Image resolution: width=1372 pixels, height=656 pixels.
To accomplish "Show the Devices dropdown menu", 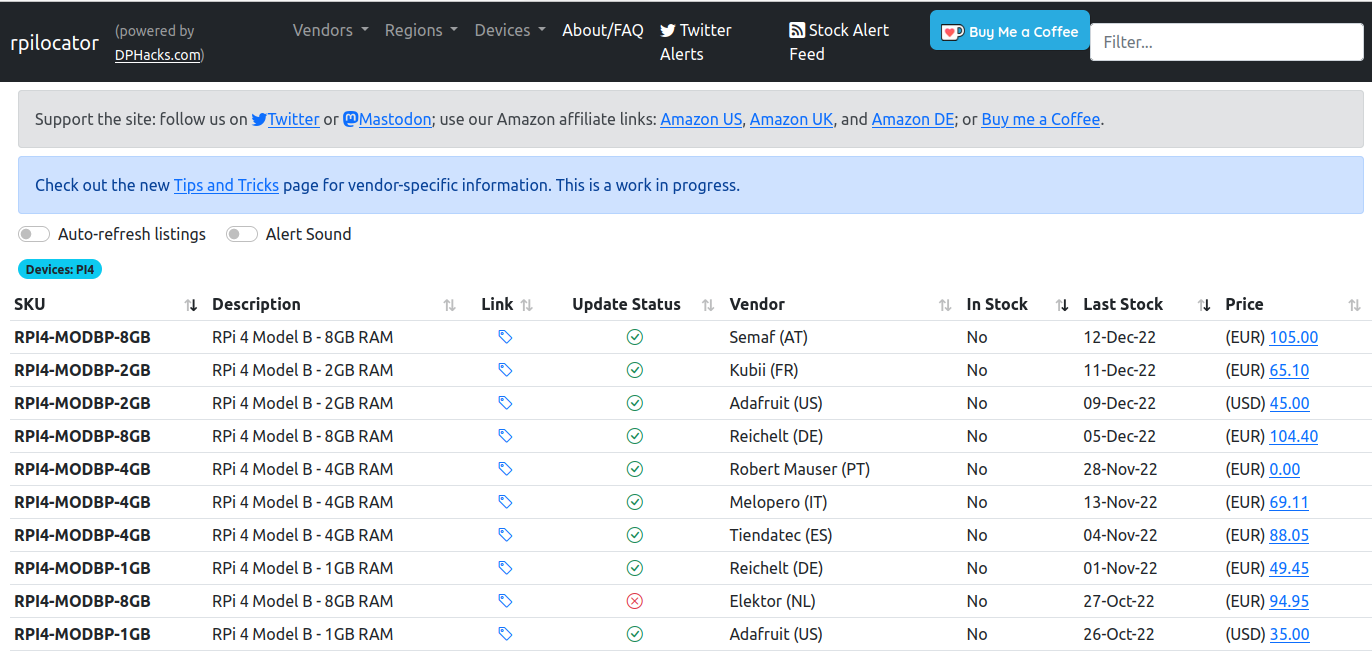I will coord(510,30).
